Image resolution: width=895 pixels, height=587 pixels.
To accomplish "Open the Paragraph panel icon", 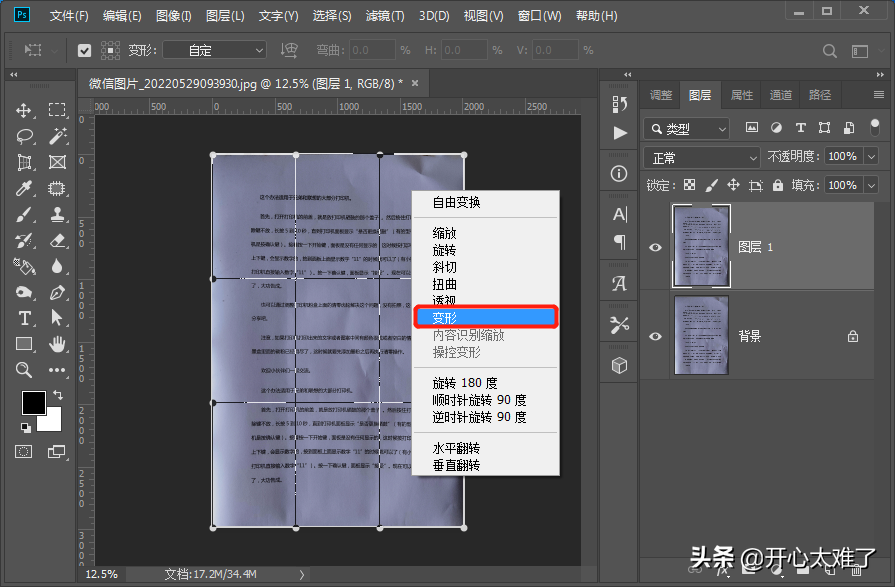I will [x=620, y=243].
